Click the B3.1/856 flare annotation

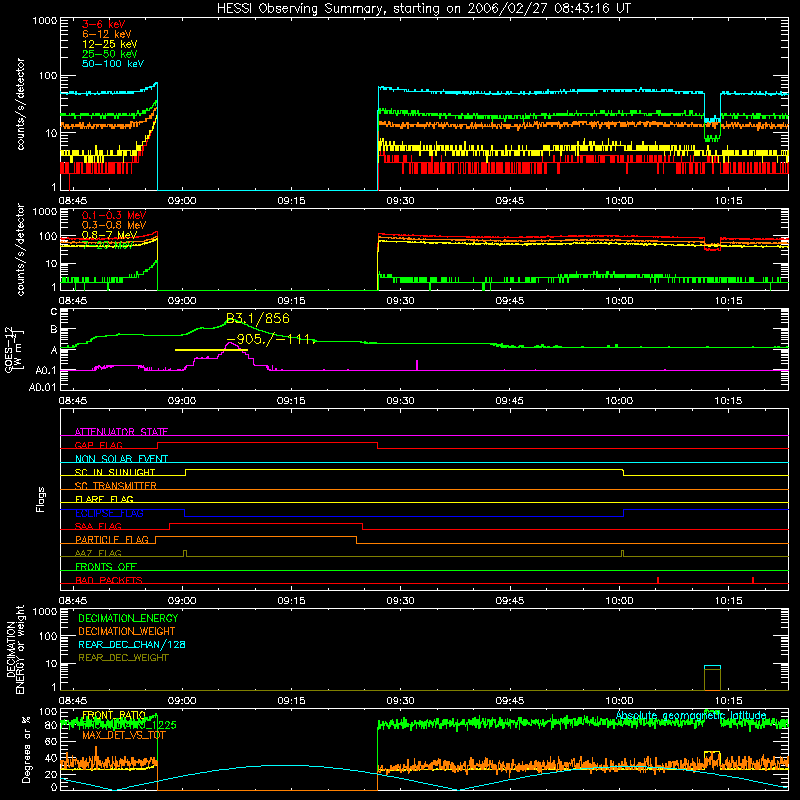click(258, 318)
